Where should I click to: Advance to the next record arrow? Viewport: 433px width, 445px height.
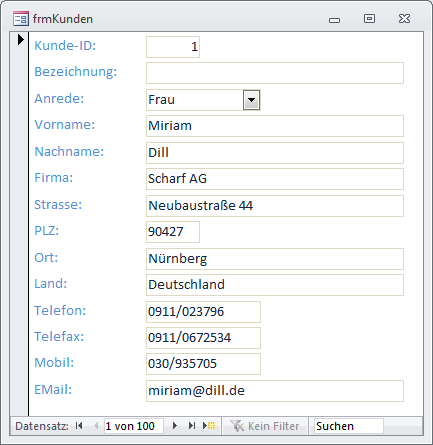pos(175,426)
